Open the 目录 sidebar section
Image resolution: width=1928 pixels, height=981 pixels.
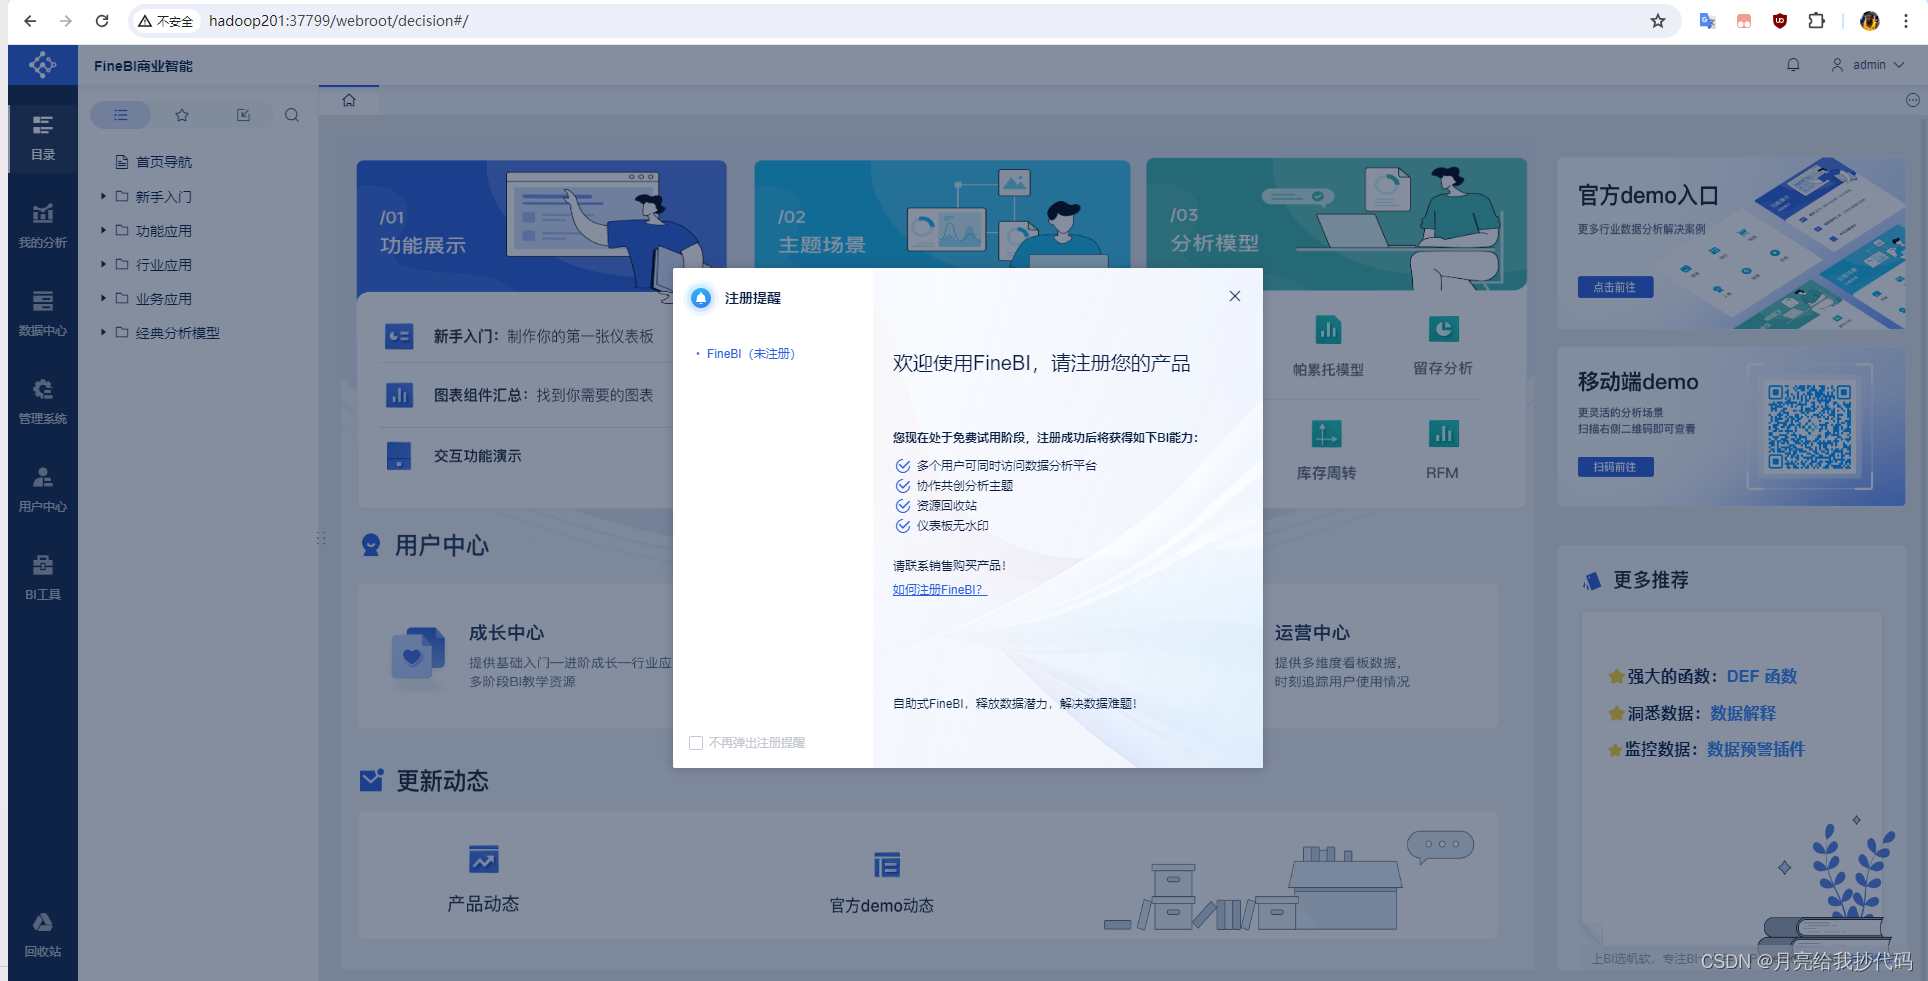tap(43, 138)
